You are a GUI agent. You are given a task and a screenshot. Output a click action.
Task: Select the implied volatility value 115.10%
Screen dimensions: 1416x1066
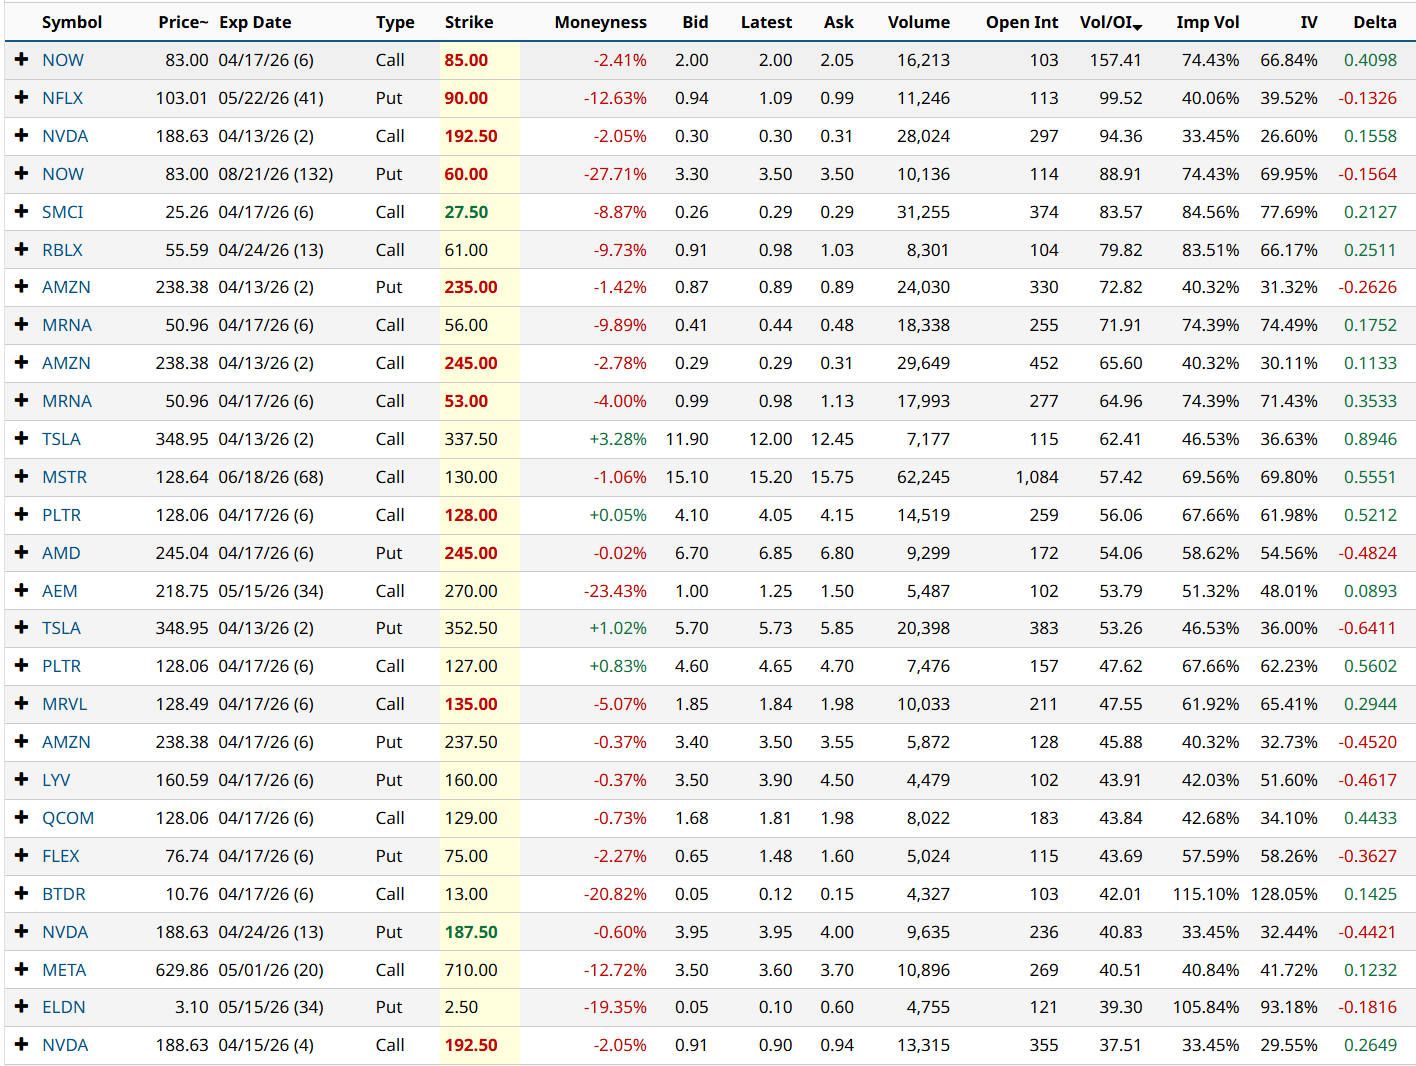[1206, 894]
